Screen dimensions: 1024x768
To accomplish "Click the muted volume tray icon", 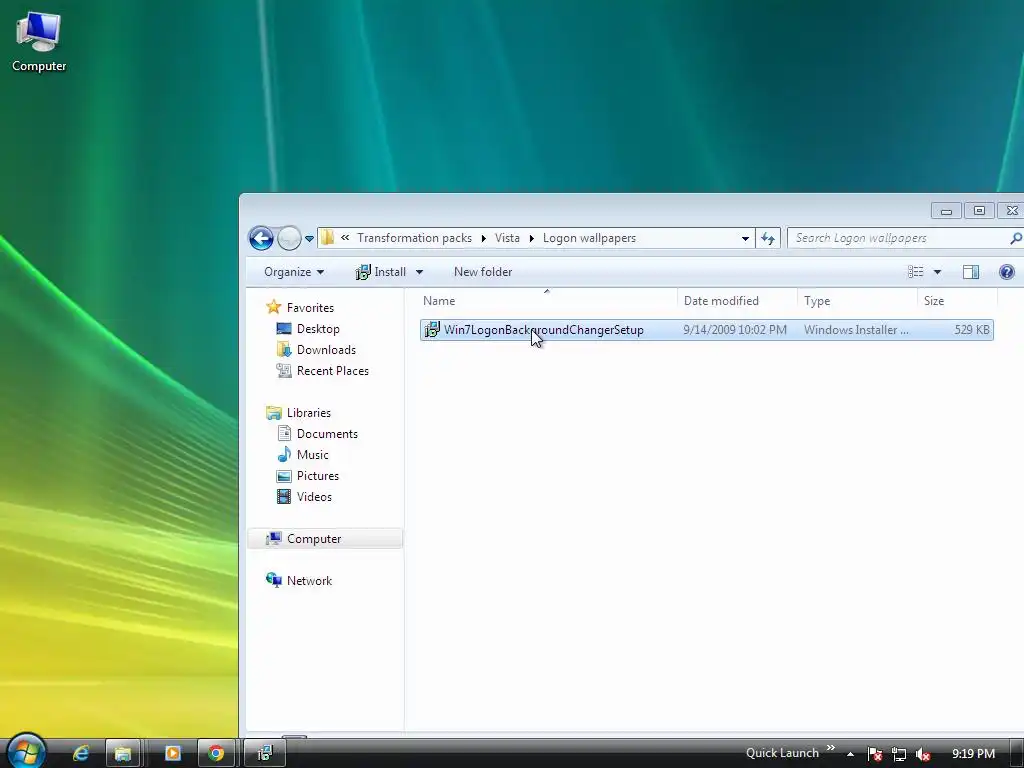I will pyautogui.click(x=923, y=754).
